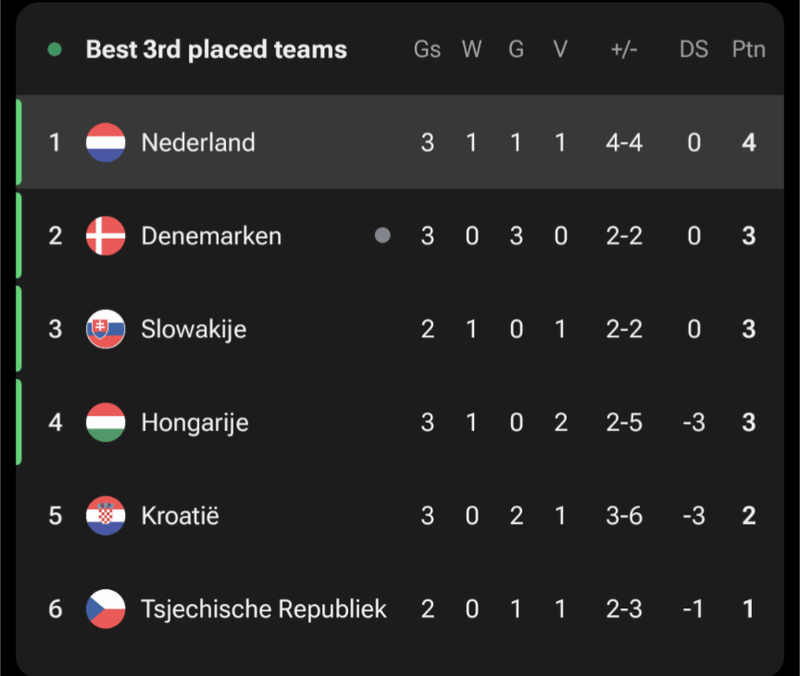
Task: Select the Slowakije team name
Action: pyautogui.click(x=193, y=329)
